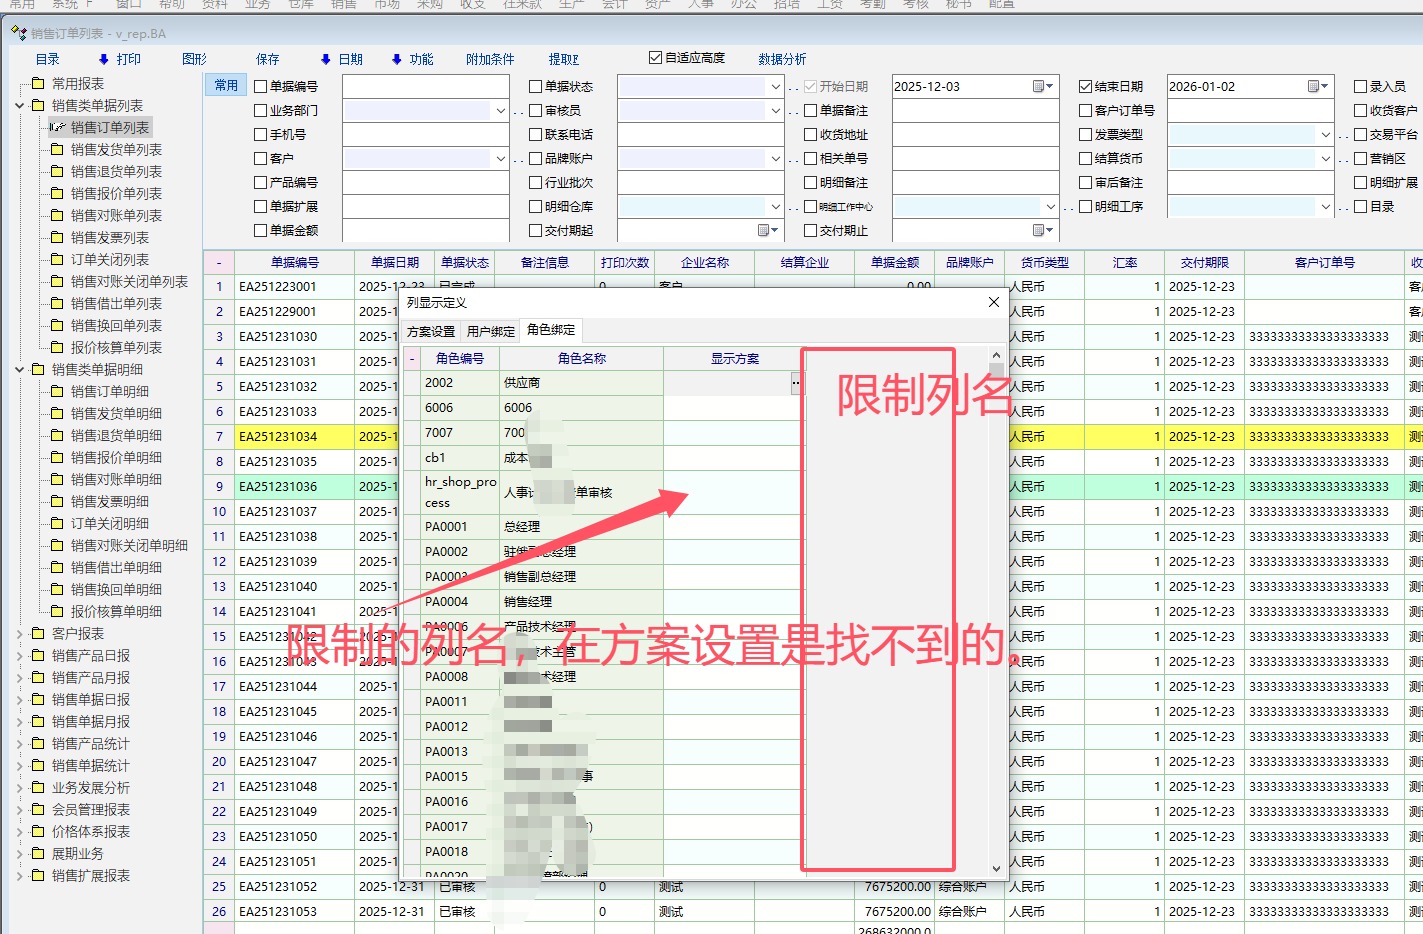1423x934 pixels.
Task: Enable the 单据编号 filter checkbox
Action: pos(261,87)
